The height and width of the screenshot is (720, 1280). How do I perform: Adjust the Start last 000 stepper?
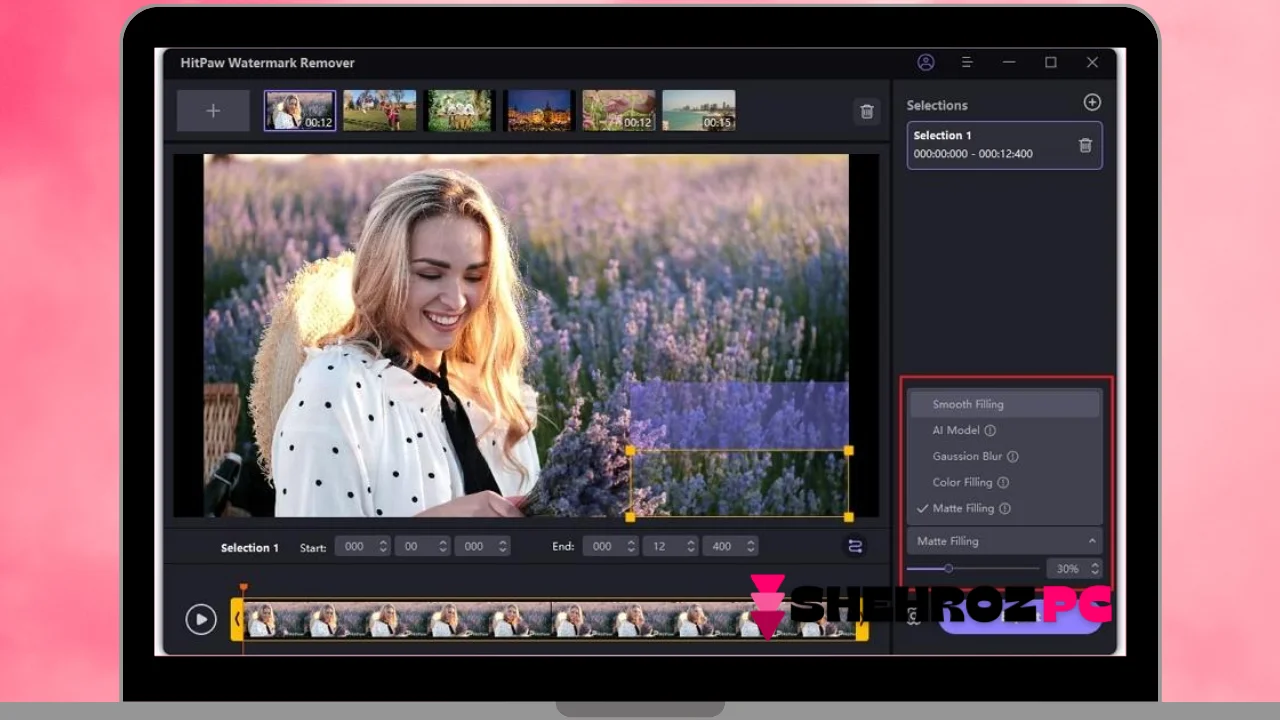tap(503, 546)
